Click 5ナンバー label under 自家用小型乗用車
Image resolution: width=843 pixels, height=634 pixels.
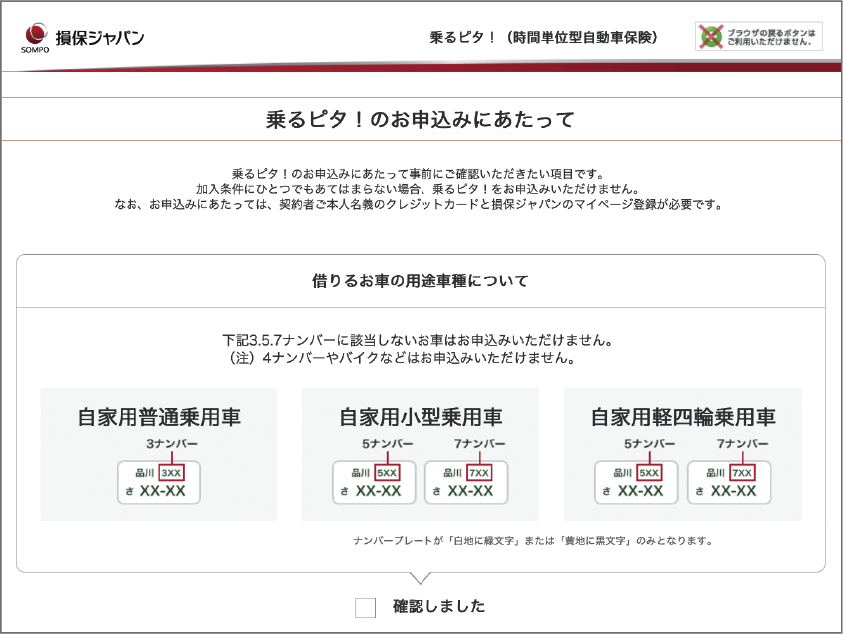[388, 444]
